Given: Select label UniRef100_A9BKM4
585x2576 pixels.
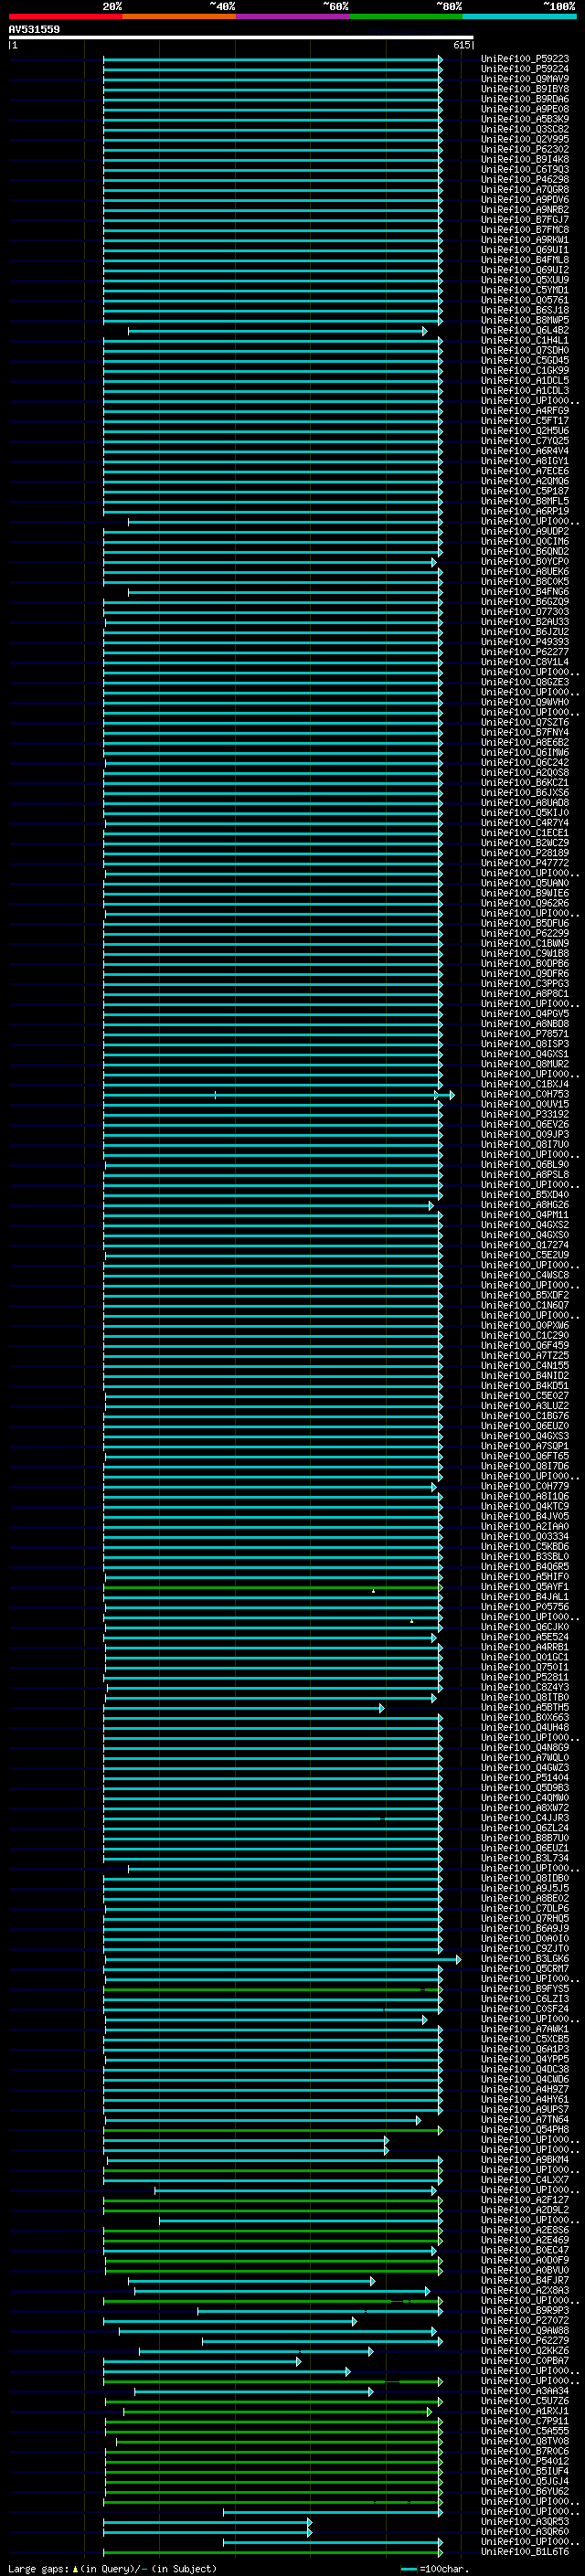Looking at the screenshot, I should tap(525, 2160).
